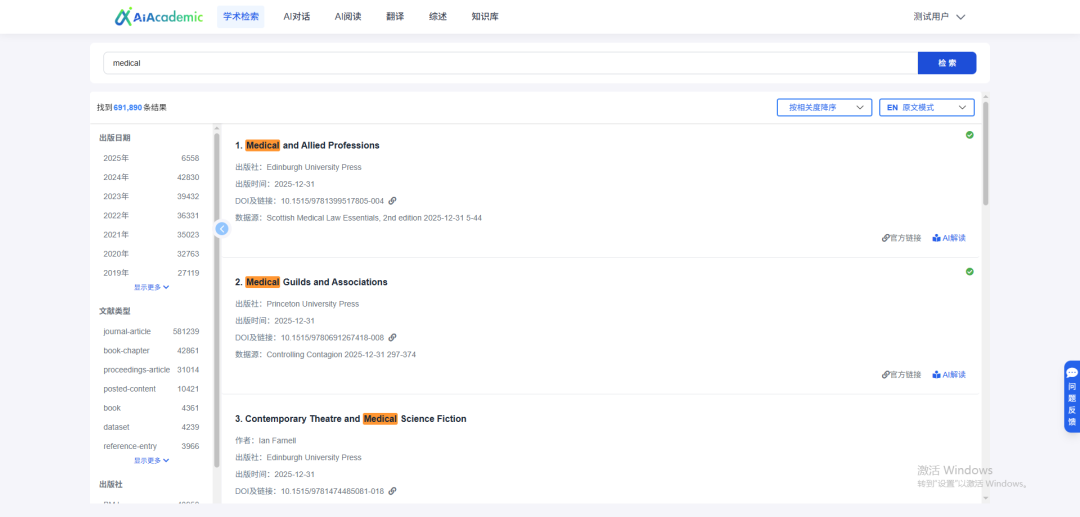Click green status check on first result
Viewport: 1080px width, 517px height.
point(969,135)
